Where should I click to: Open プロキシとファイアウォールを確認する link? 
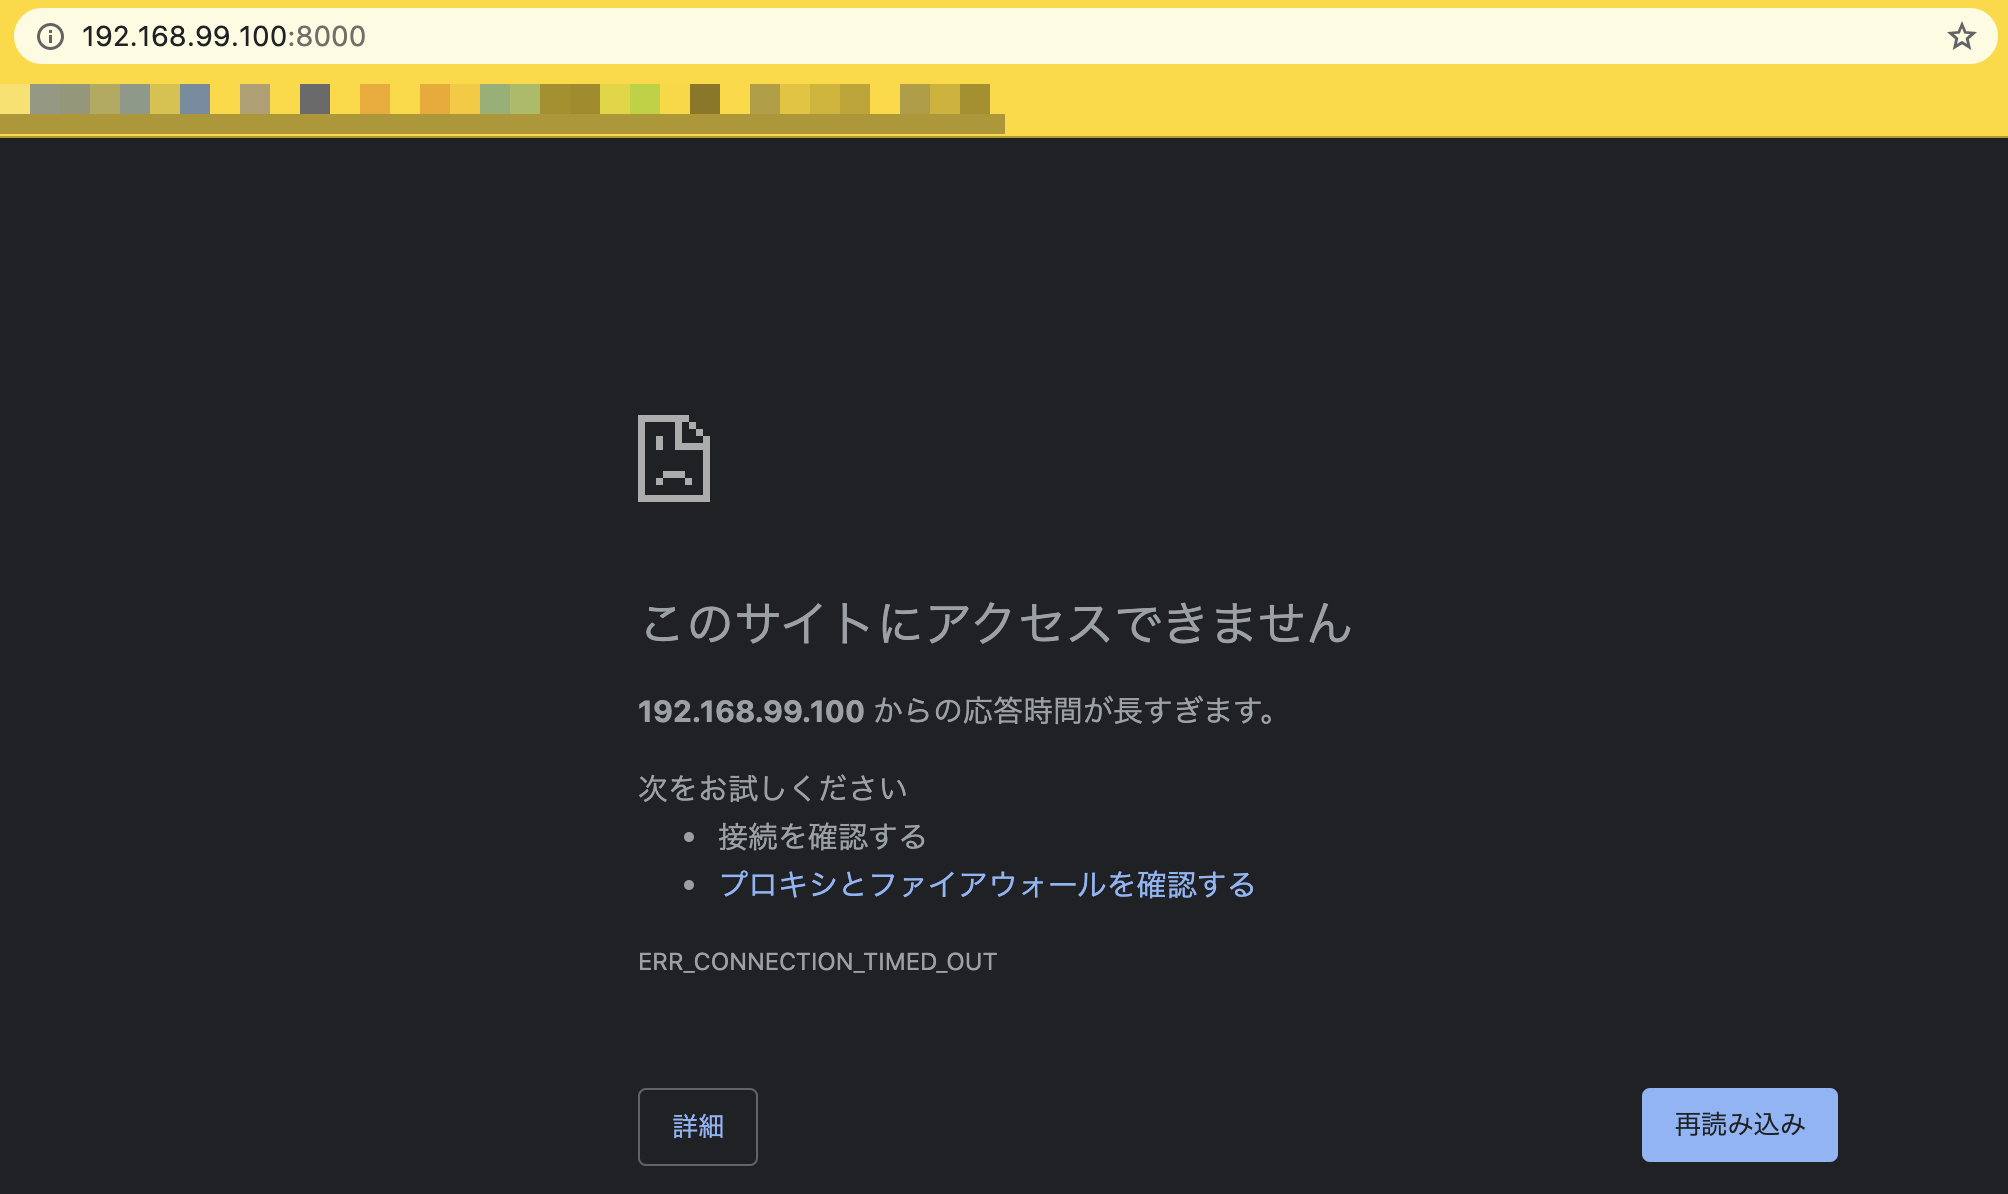[x=986, y=884]
